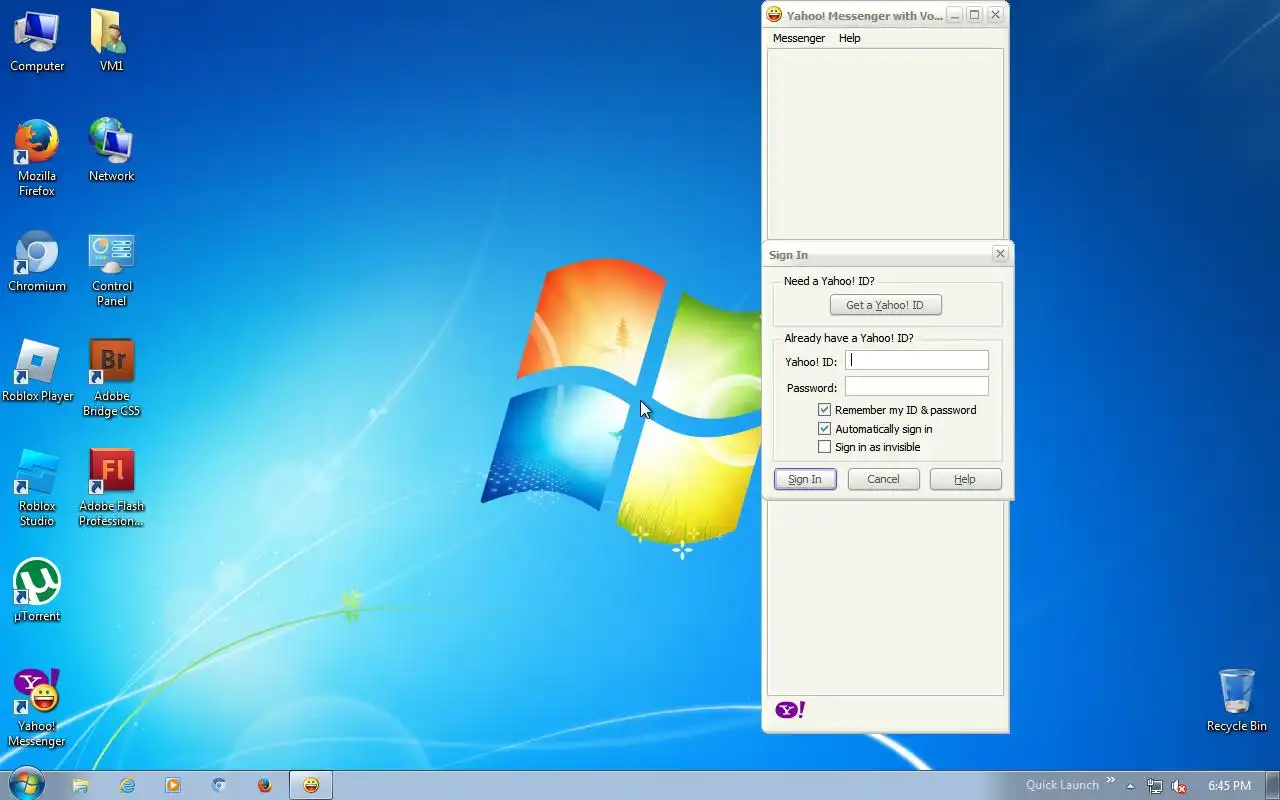1280x800 pixels.
Task: Open Windows Explorer from the taskbar
Action: pos(81,786)
